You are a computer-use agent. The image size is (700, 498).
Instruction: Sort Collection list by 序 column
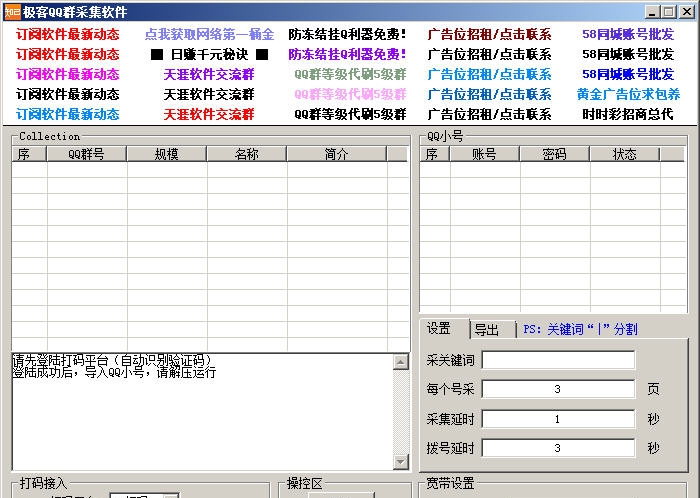pyautogui.click(x=29, y=154)
